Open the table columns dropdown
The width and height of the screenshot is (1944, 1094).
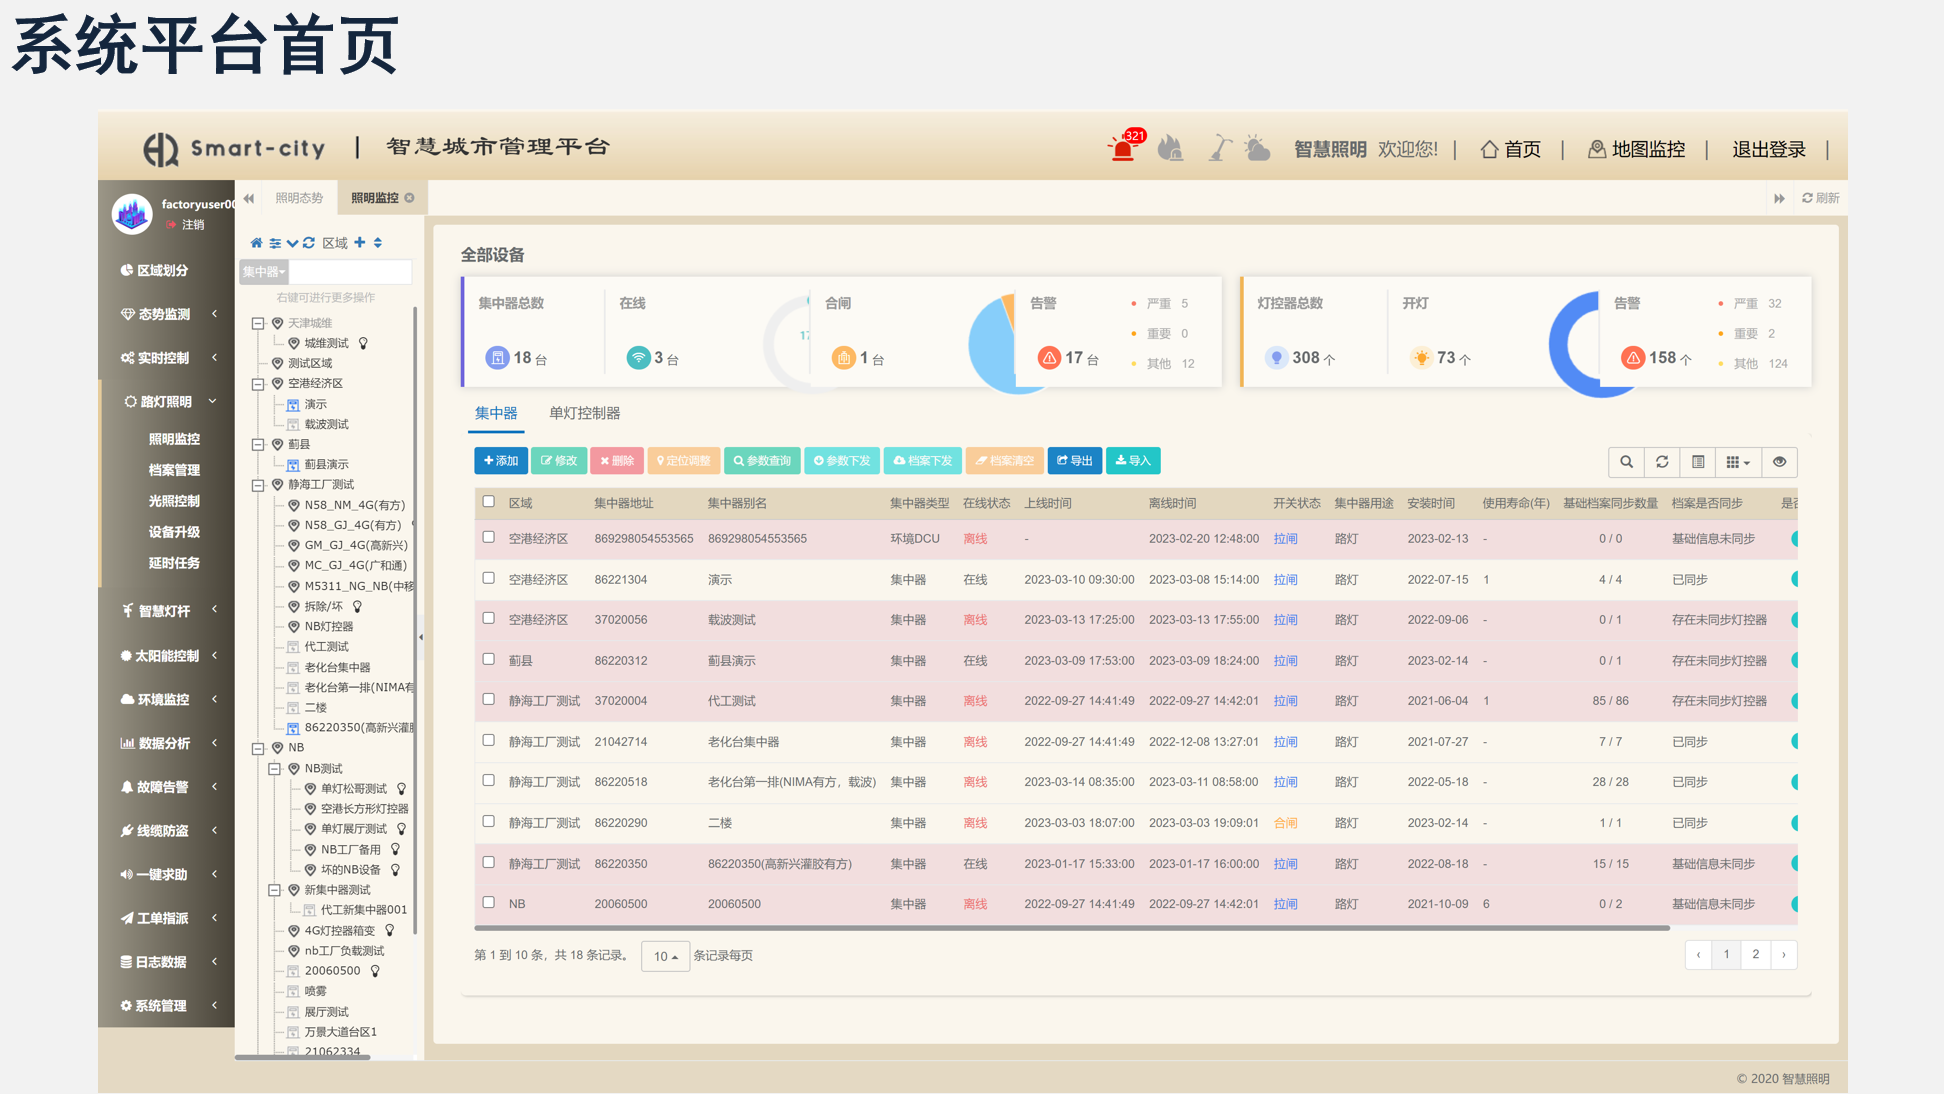point(1739,462)
